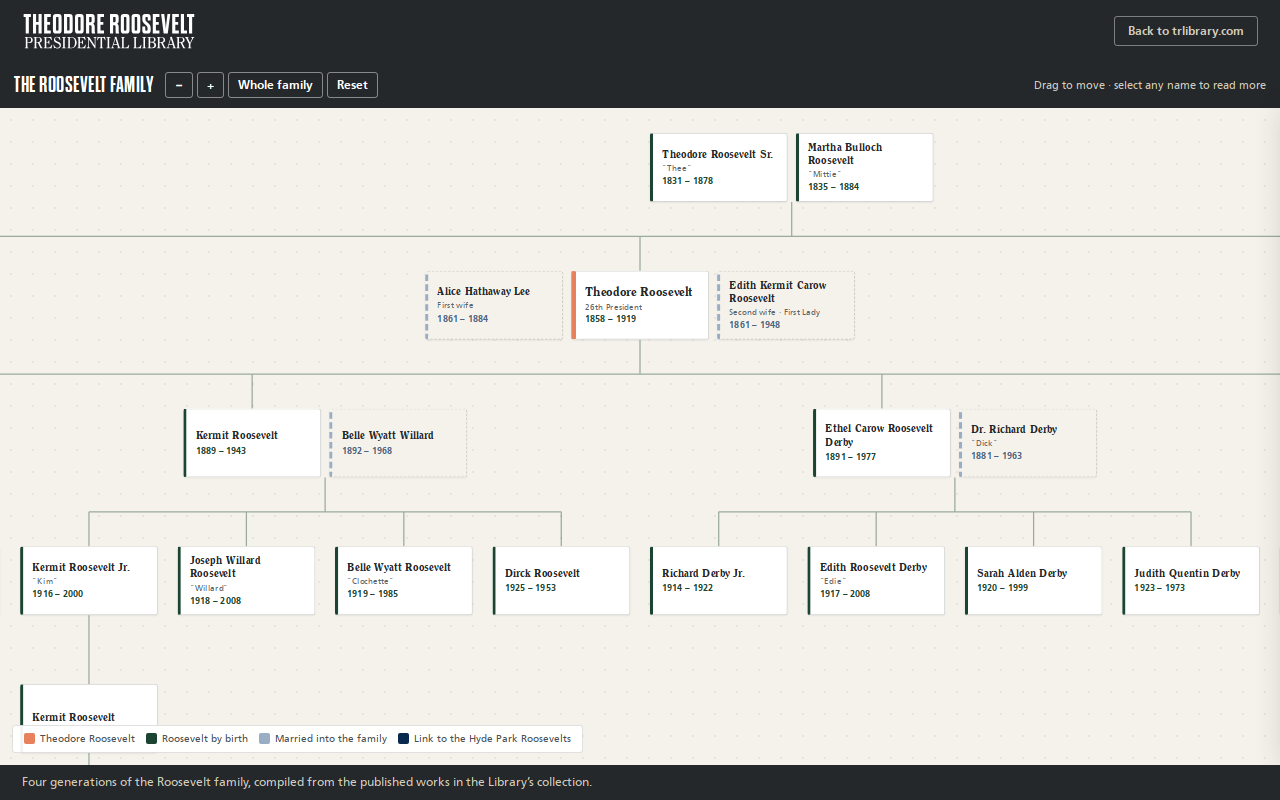Image resolution: width=1280 pixels, height=800 pixels.
Task: Open Dirck Roosevelt card
Action: 561,580
